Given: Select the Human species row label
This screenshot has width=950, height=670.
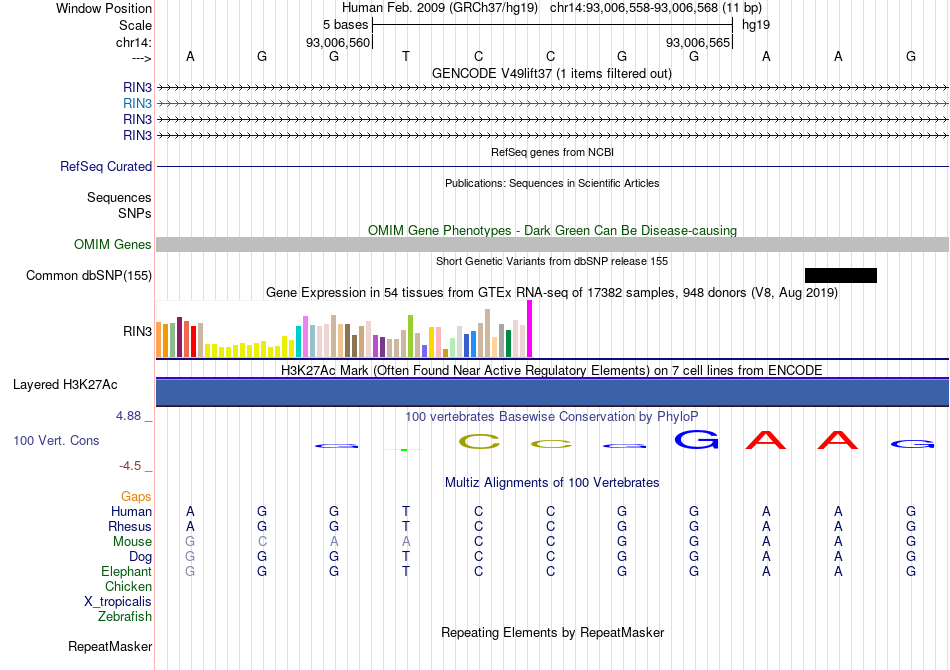Looking at the screenshot, I should tap(131, 512).
